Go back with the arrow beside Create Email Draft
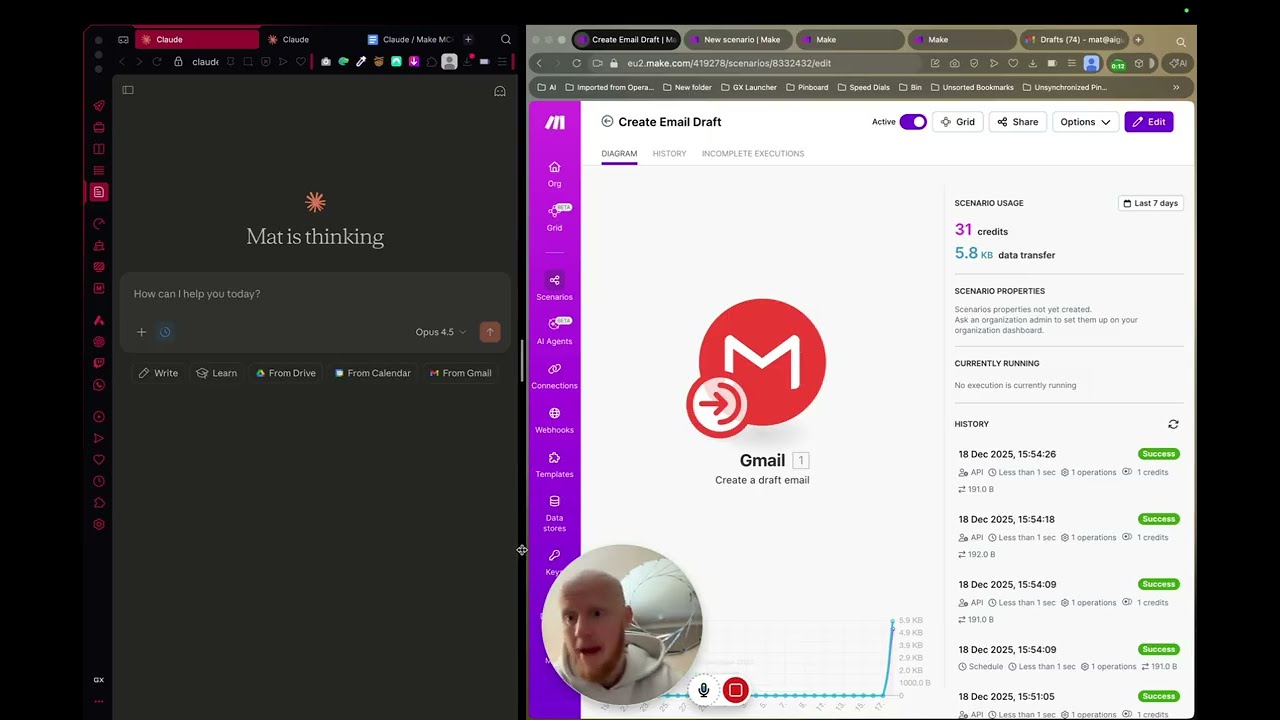 (x=607, y=121)
